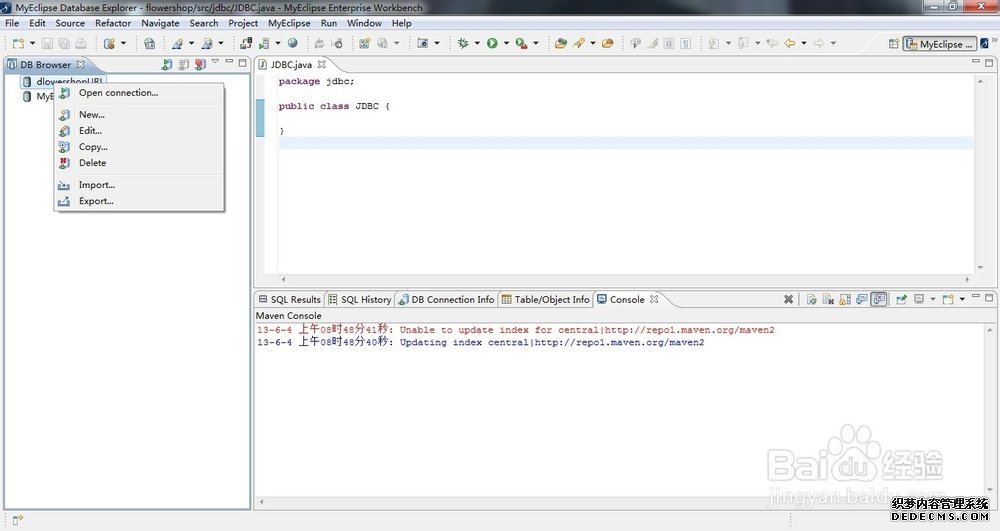Open the Refactor menu
Viewport: 1000px width, 531px height.
tap(113, 23)
